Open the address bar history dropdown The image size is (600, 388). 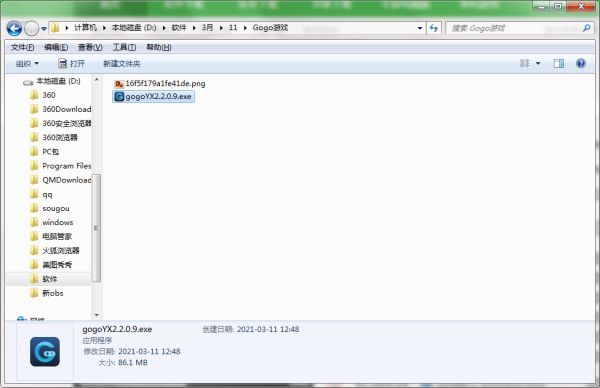(420, 28)
